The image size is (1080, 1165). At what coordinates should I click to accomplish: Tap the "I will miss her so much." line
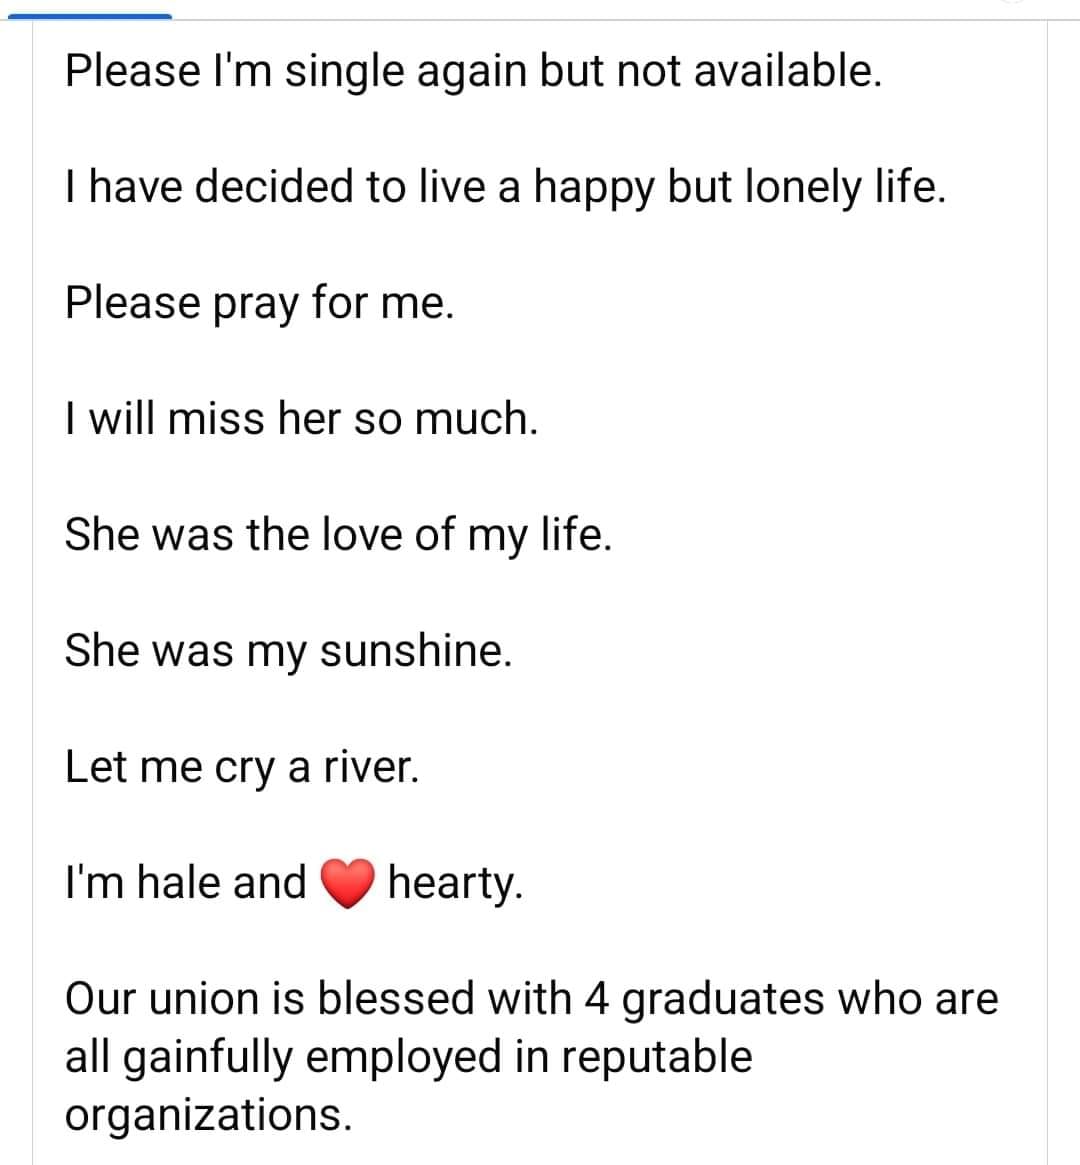click(301, 418)
